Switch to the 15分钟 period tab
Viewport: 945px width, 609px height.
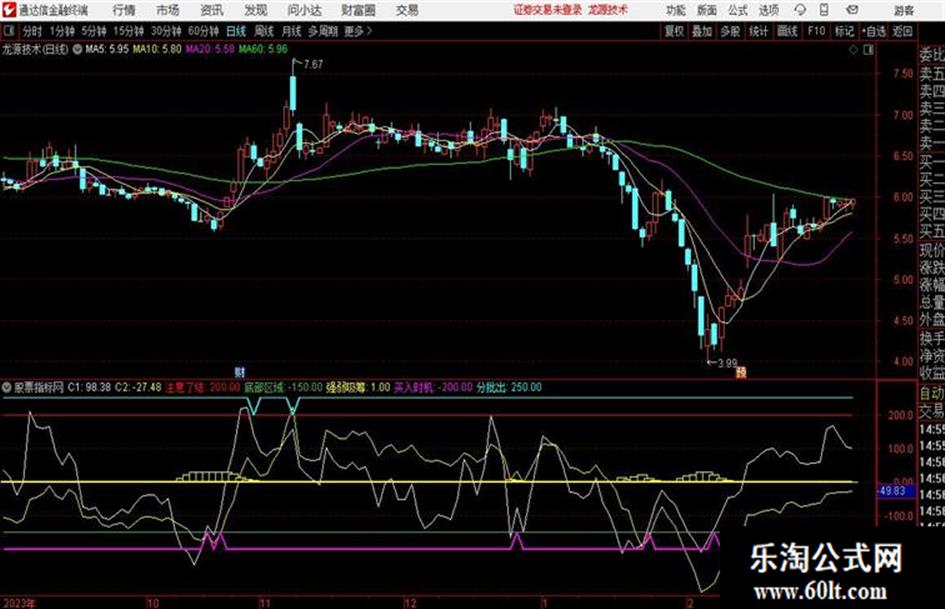tap(128, 31)
